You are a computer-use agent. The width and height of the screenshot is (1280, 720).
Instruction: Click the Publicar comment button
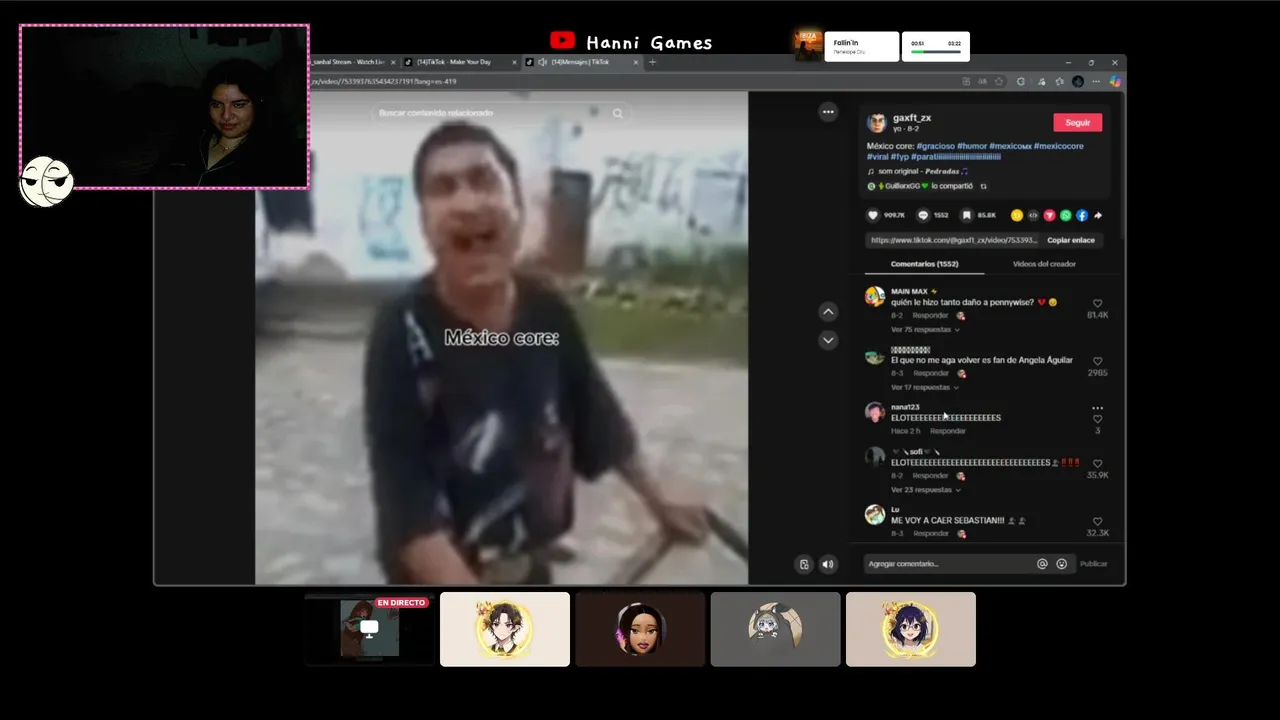click(x=1093, y=564)
